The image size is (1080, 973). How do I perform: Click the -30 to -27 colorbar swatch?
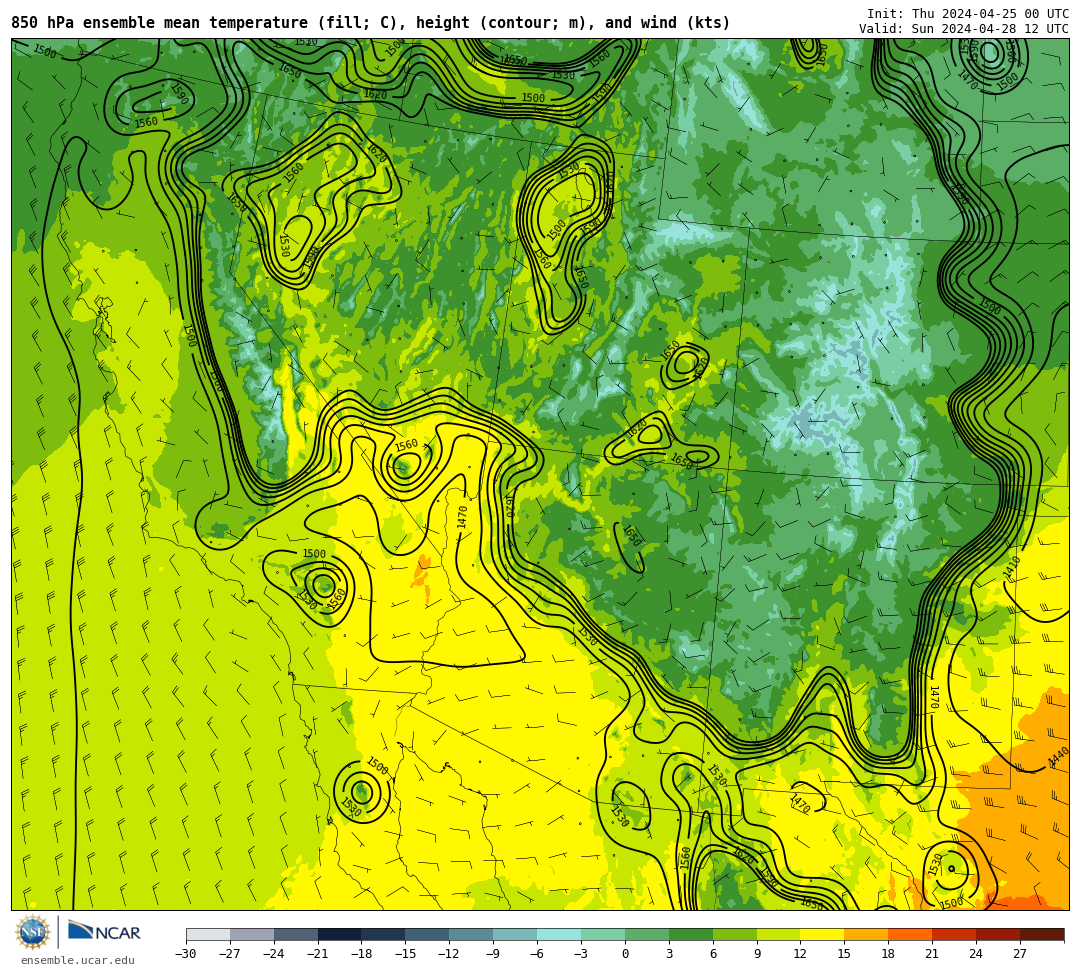pyautogui.click(x=208, y=934)
